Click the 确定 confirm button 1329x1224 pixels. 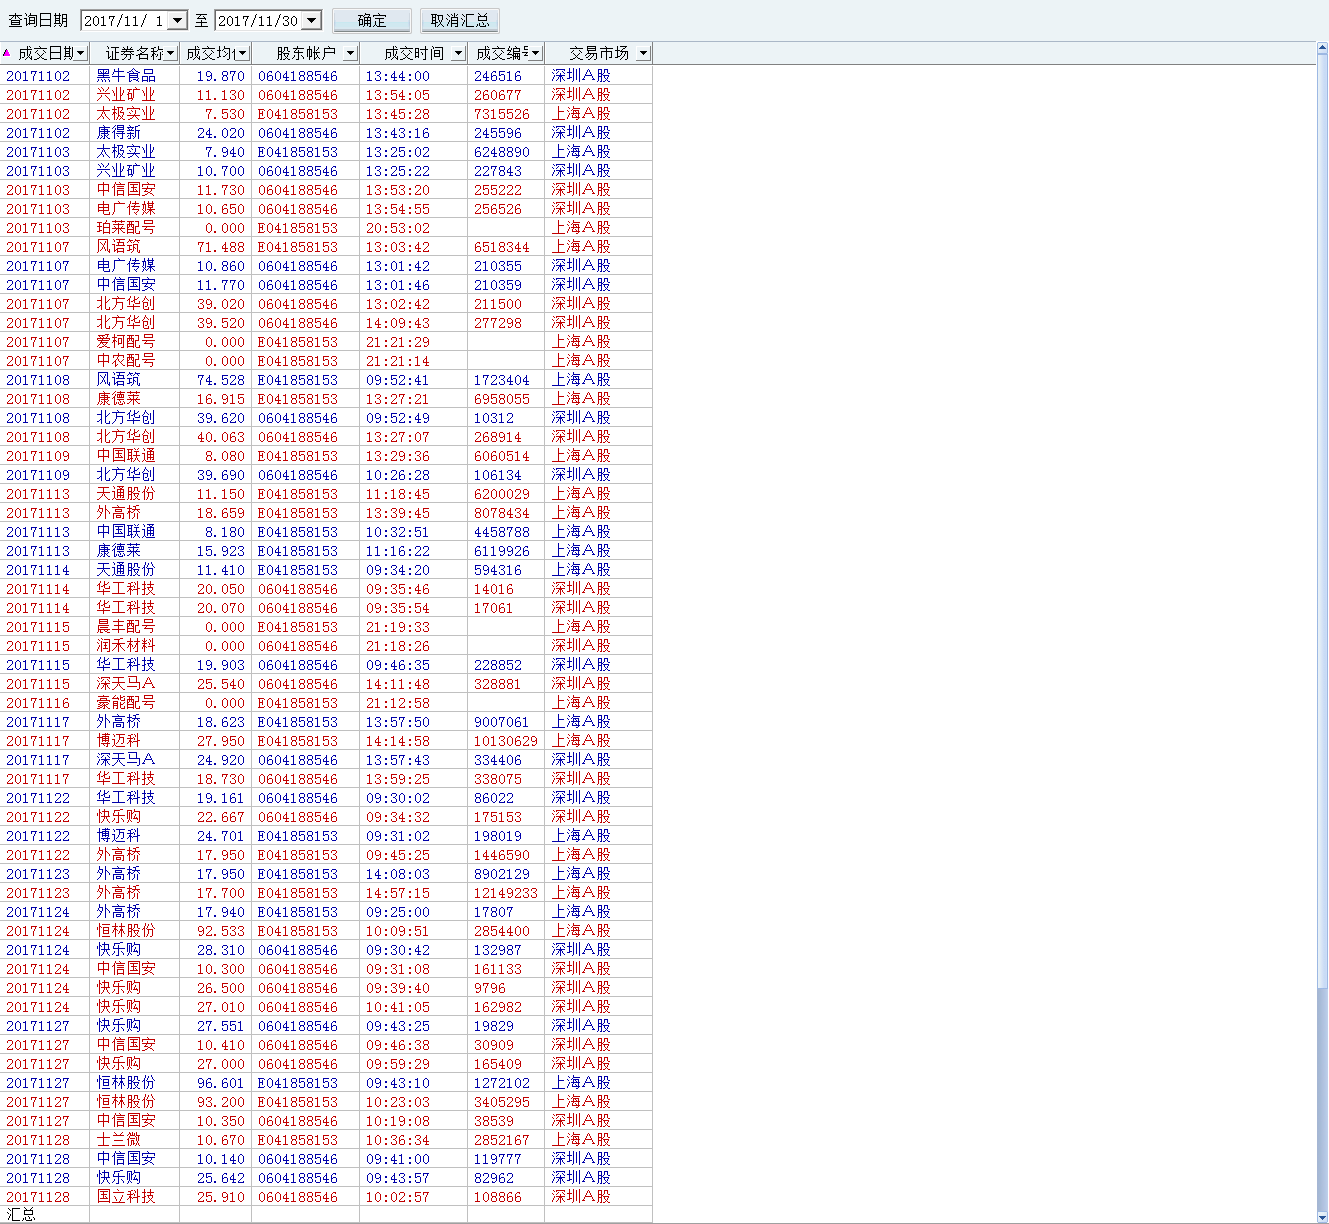tap(371, 20)
